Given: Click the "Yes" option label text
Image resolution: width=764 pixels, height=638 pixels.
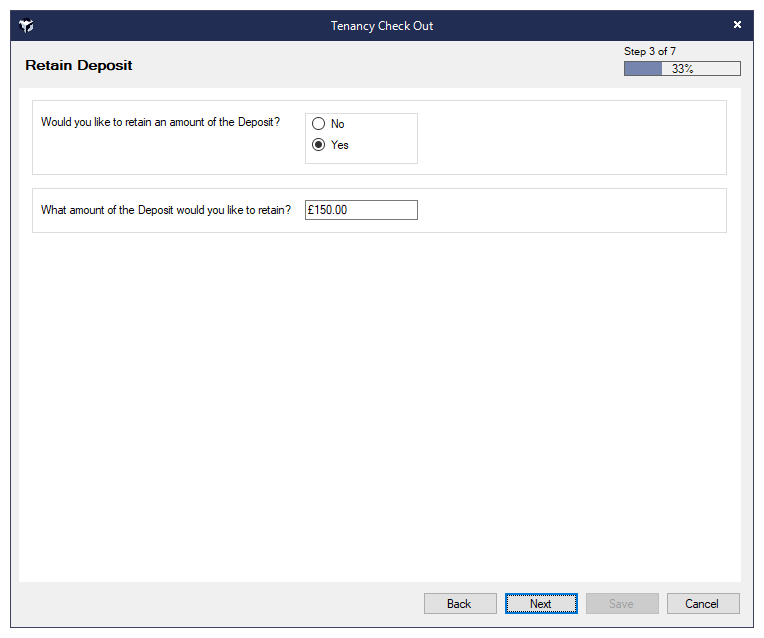Looking at the screenshot, I should coord(340,145).
